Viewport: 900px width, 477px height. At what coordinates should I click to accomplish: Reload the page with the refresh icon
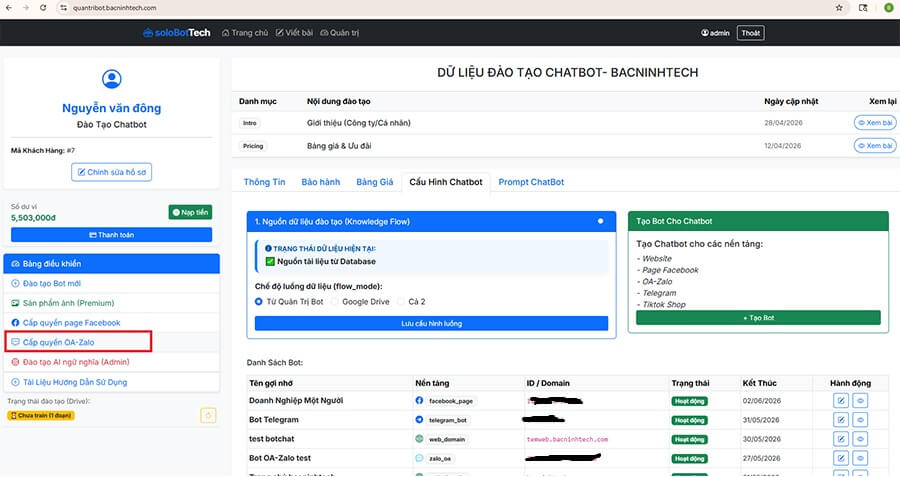click(x=43, y=8)
